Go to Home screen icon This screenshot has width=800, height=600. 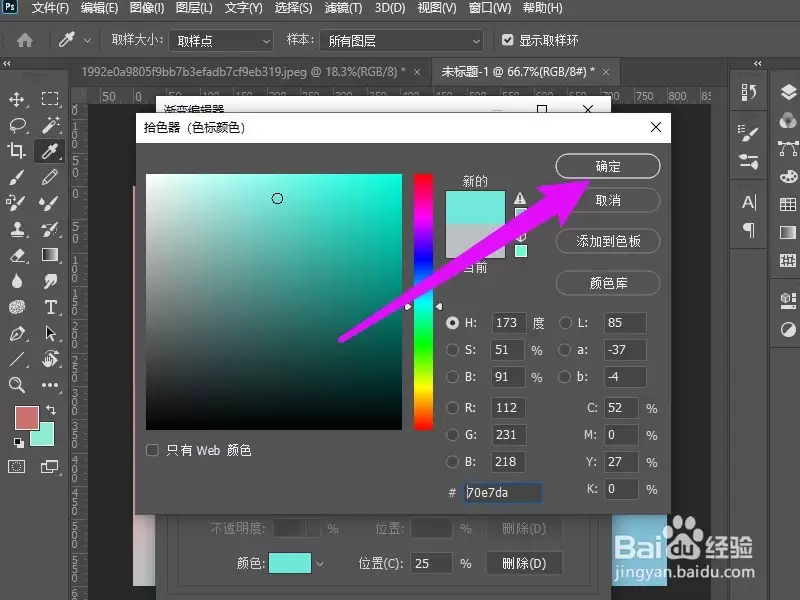(24, 40)
